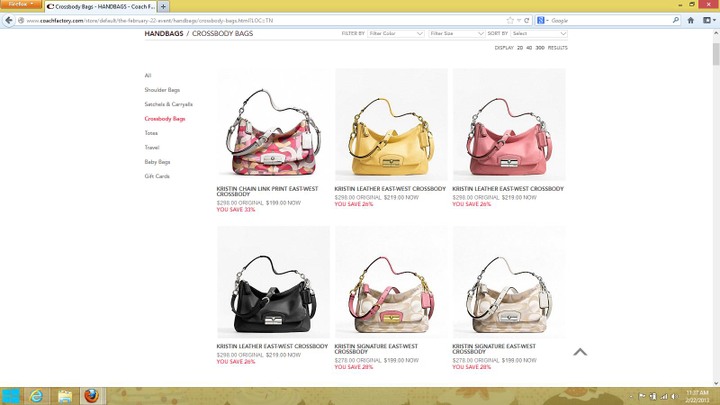Open the Firefox home page icon
Viewport: 720px width, 405px height.
(691, 20)
